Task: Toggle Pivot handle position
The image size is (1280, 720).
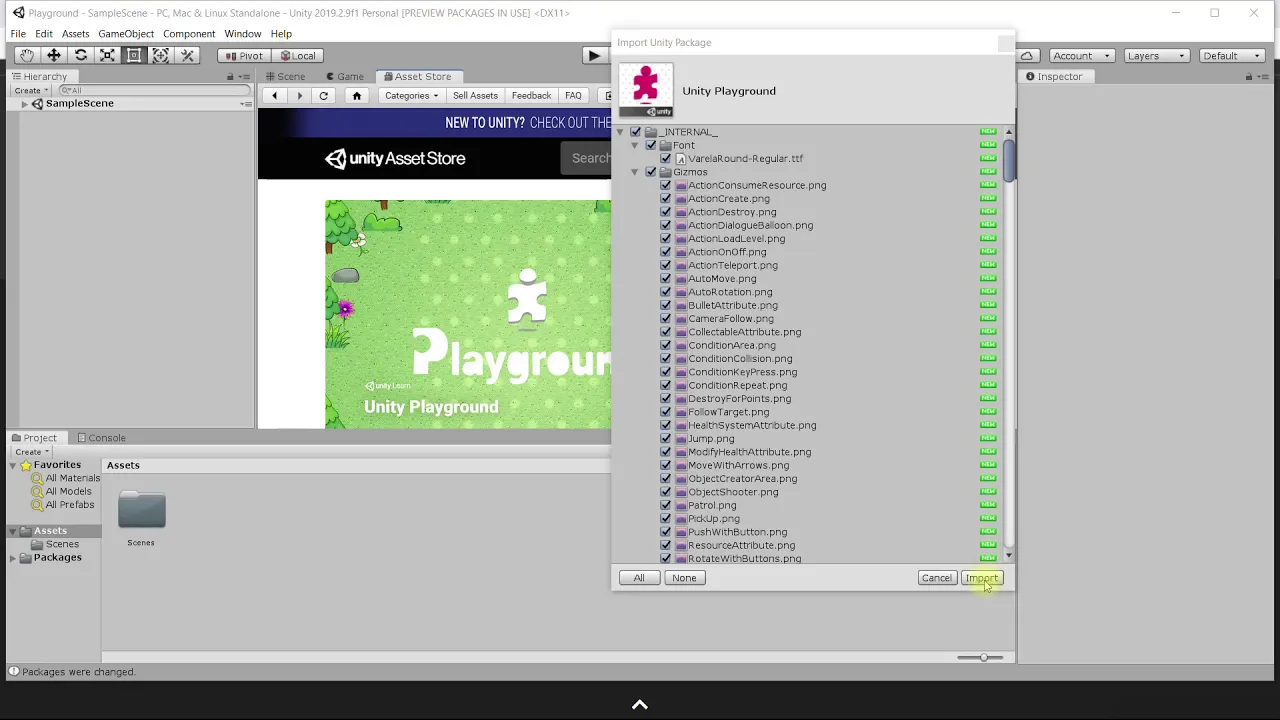Action: tap(244, 56)
